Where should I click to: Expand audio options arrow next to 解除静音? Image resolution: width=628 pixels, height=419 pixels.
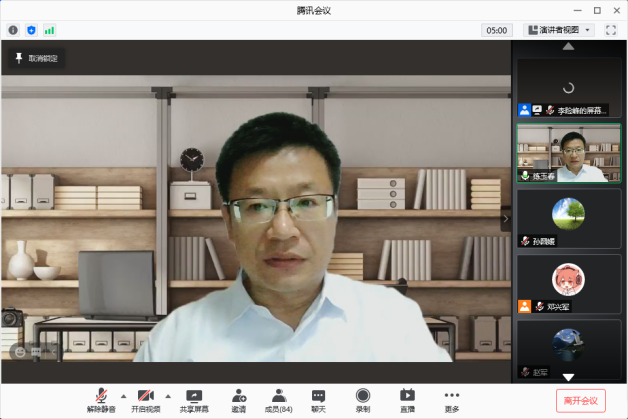pos(123,395)
